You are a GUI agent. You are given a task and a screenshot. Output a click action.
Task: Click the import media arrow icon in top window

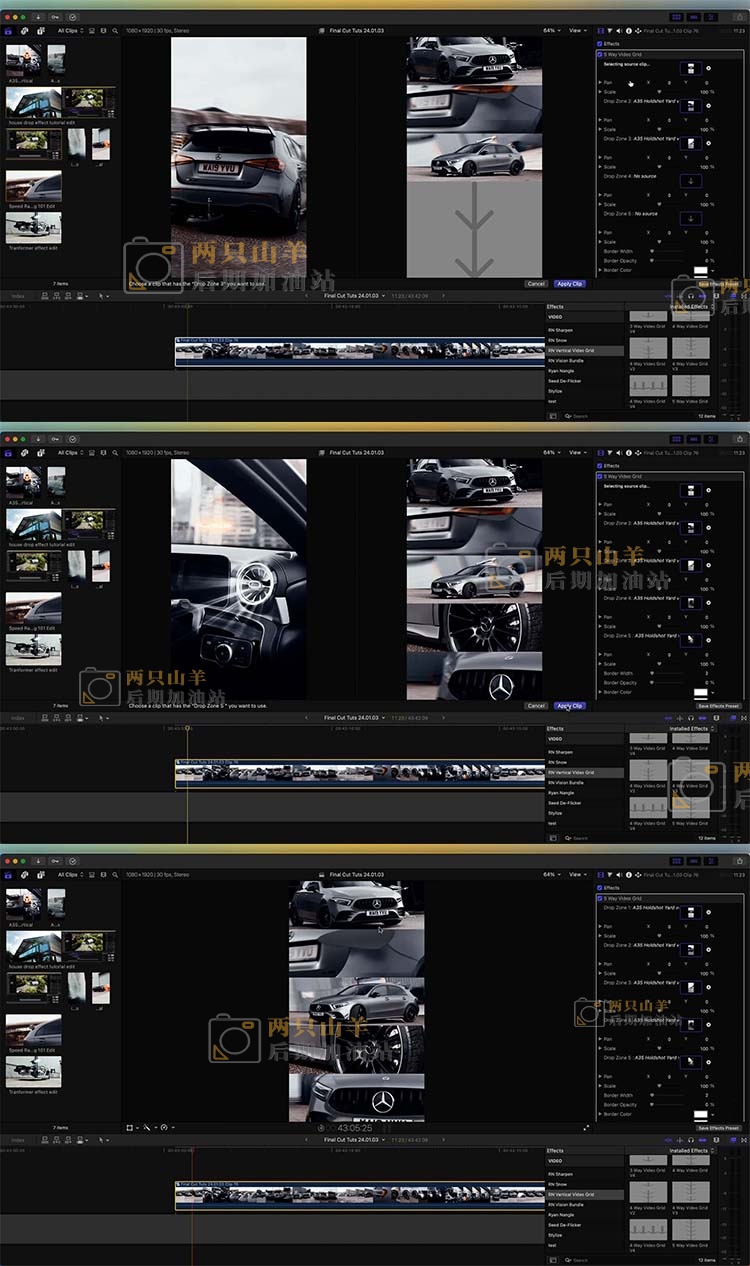point(38,17)
